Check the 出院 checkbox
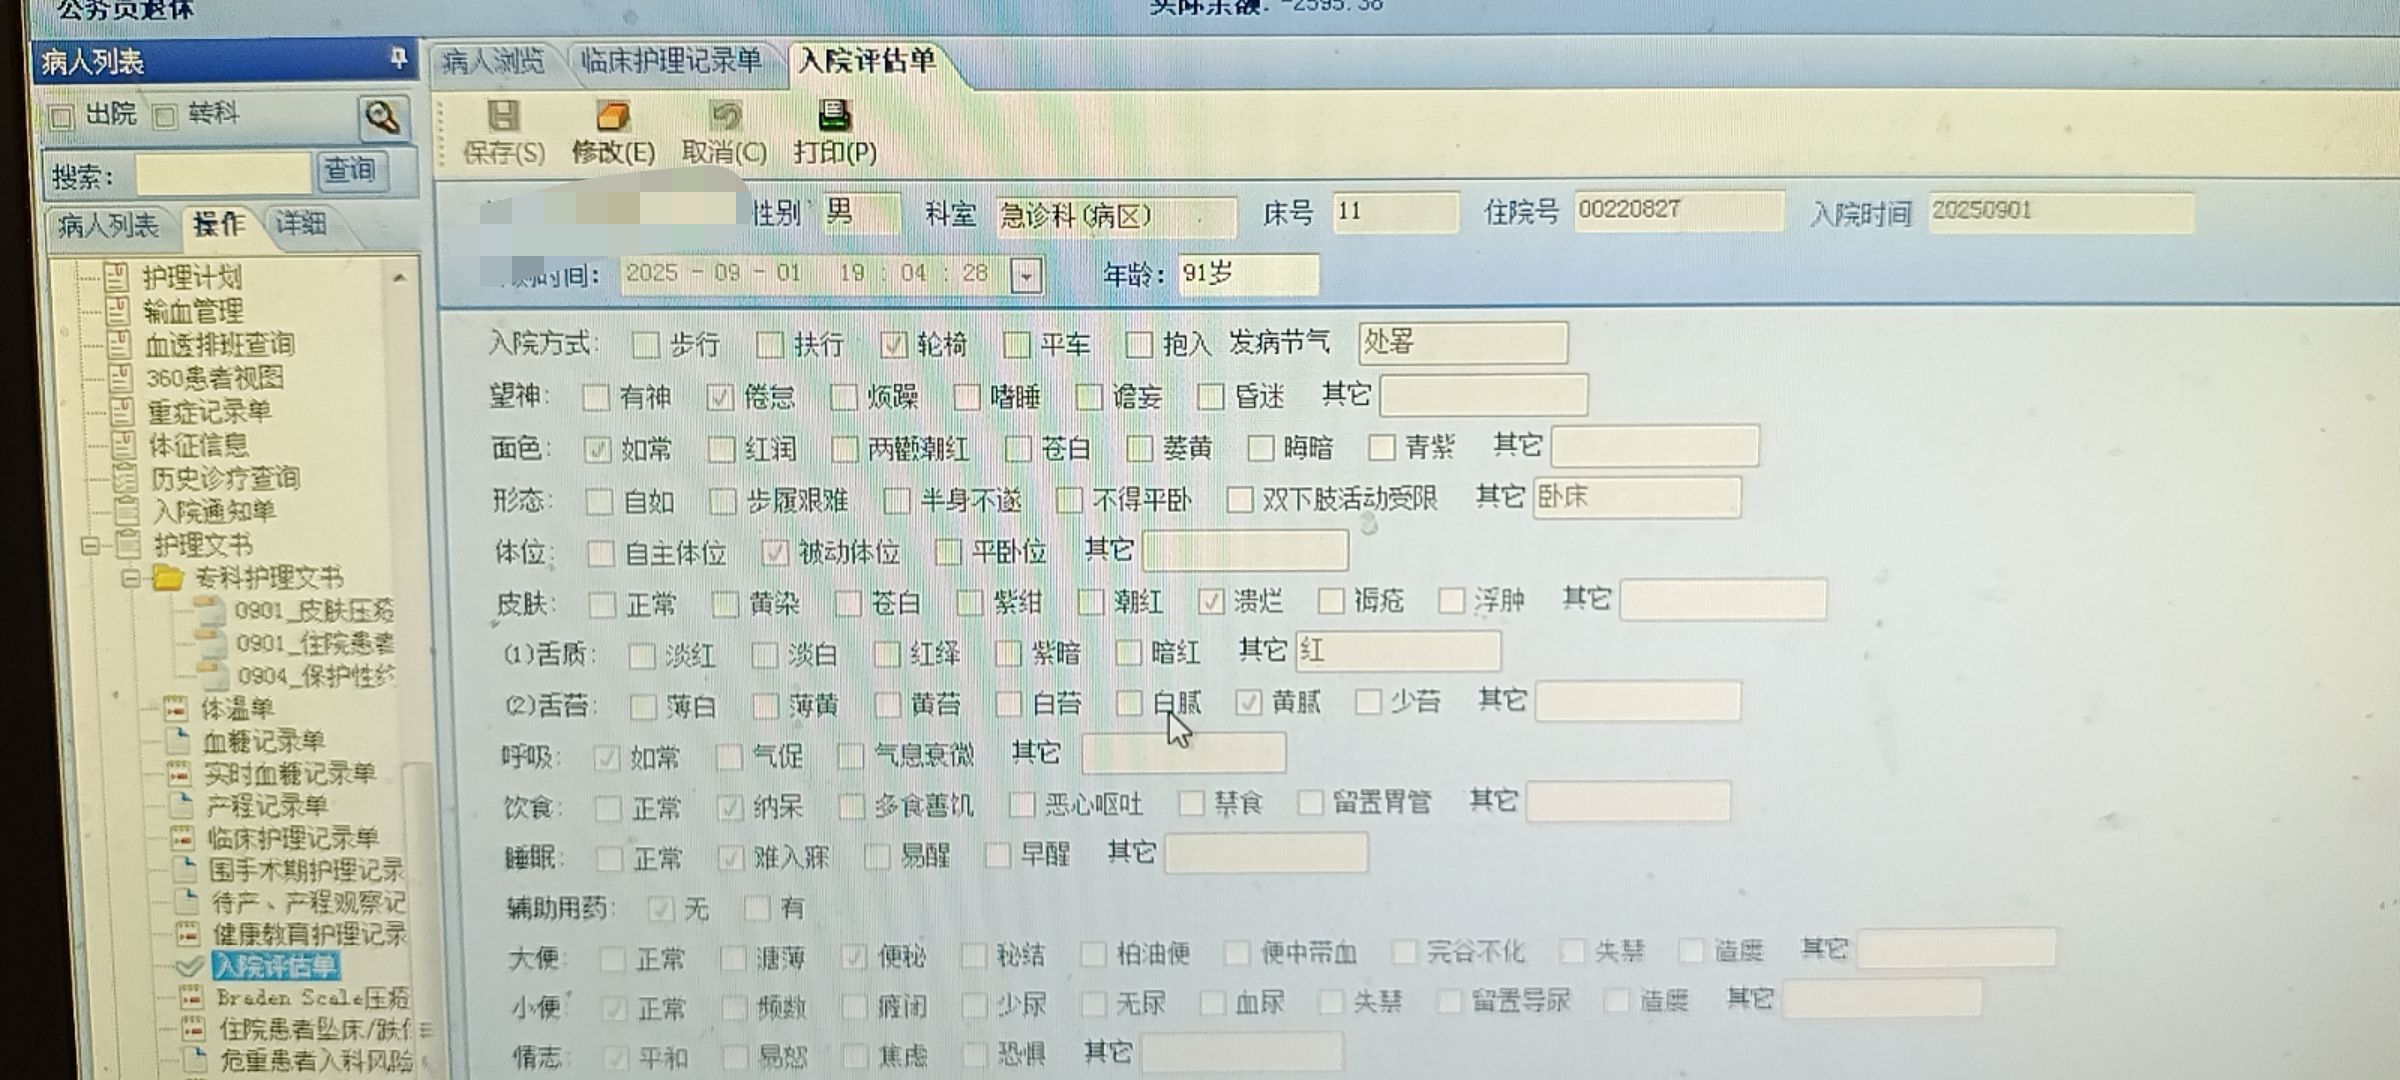The image size is (2400, 1080). click(x=62, y=118)
